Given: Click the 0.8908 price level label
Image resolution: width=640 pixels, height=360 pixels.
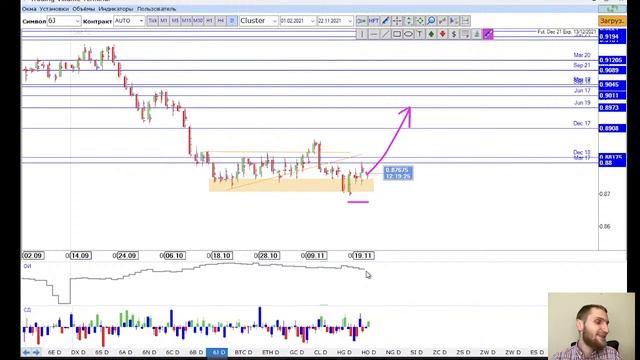Looking at the screenshot, I should [x=612, y=129].
